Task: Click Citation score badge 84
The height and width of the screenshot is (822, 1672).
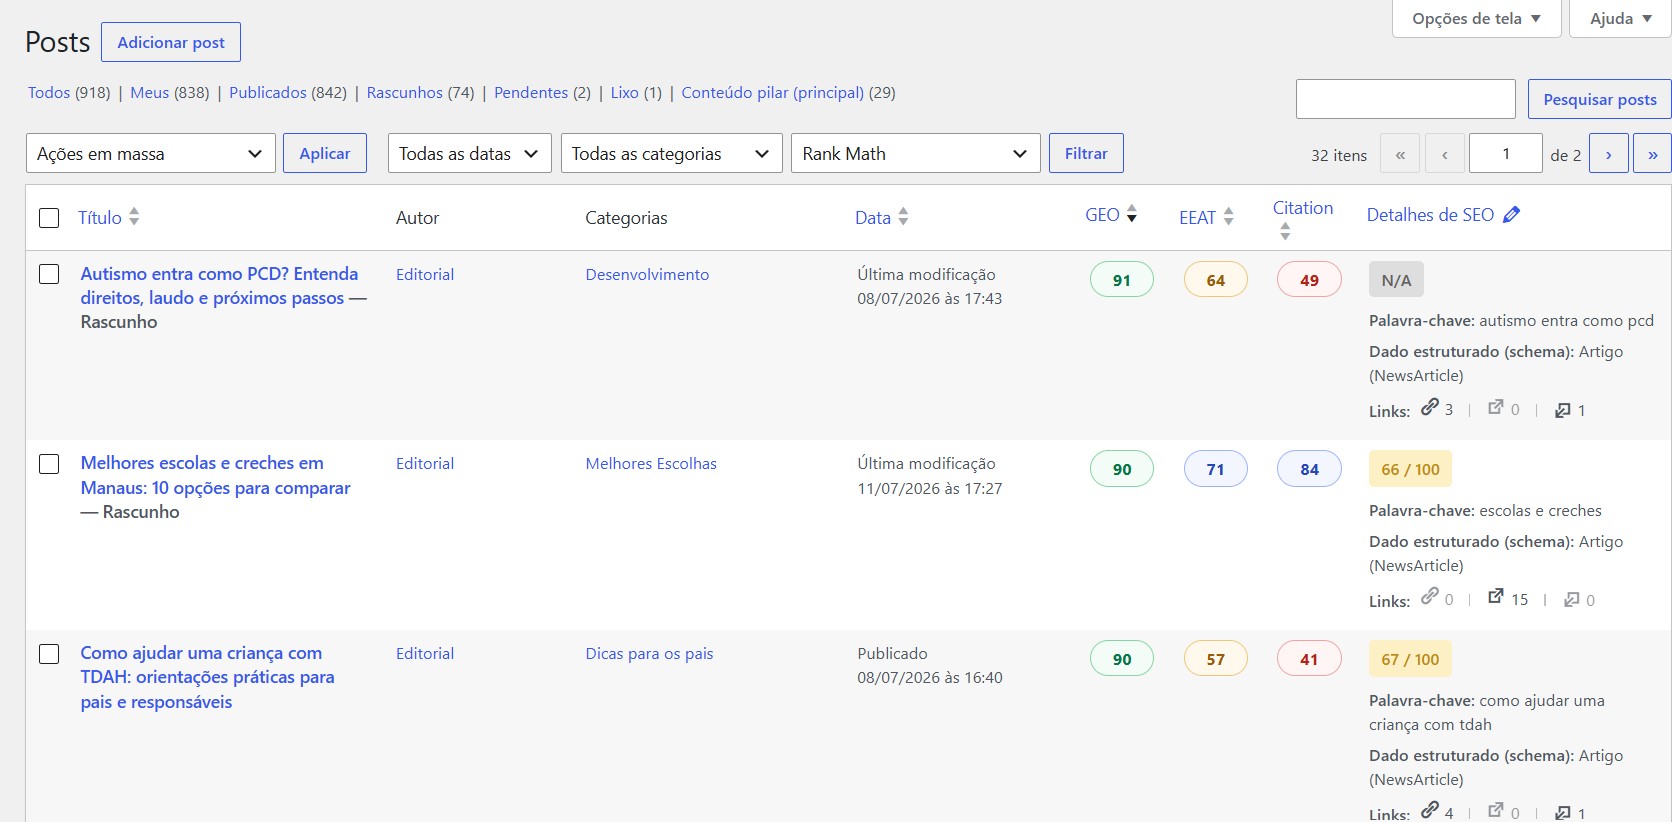Action: coord(1309,469)
